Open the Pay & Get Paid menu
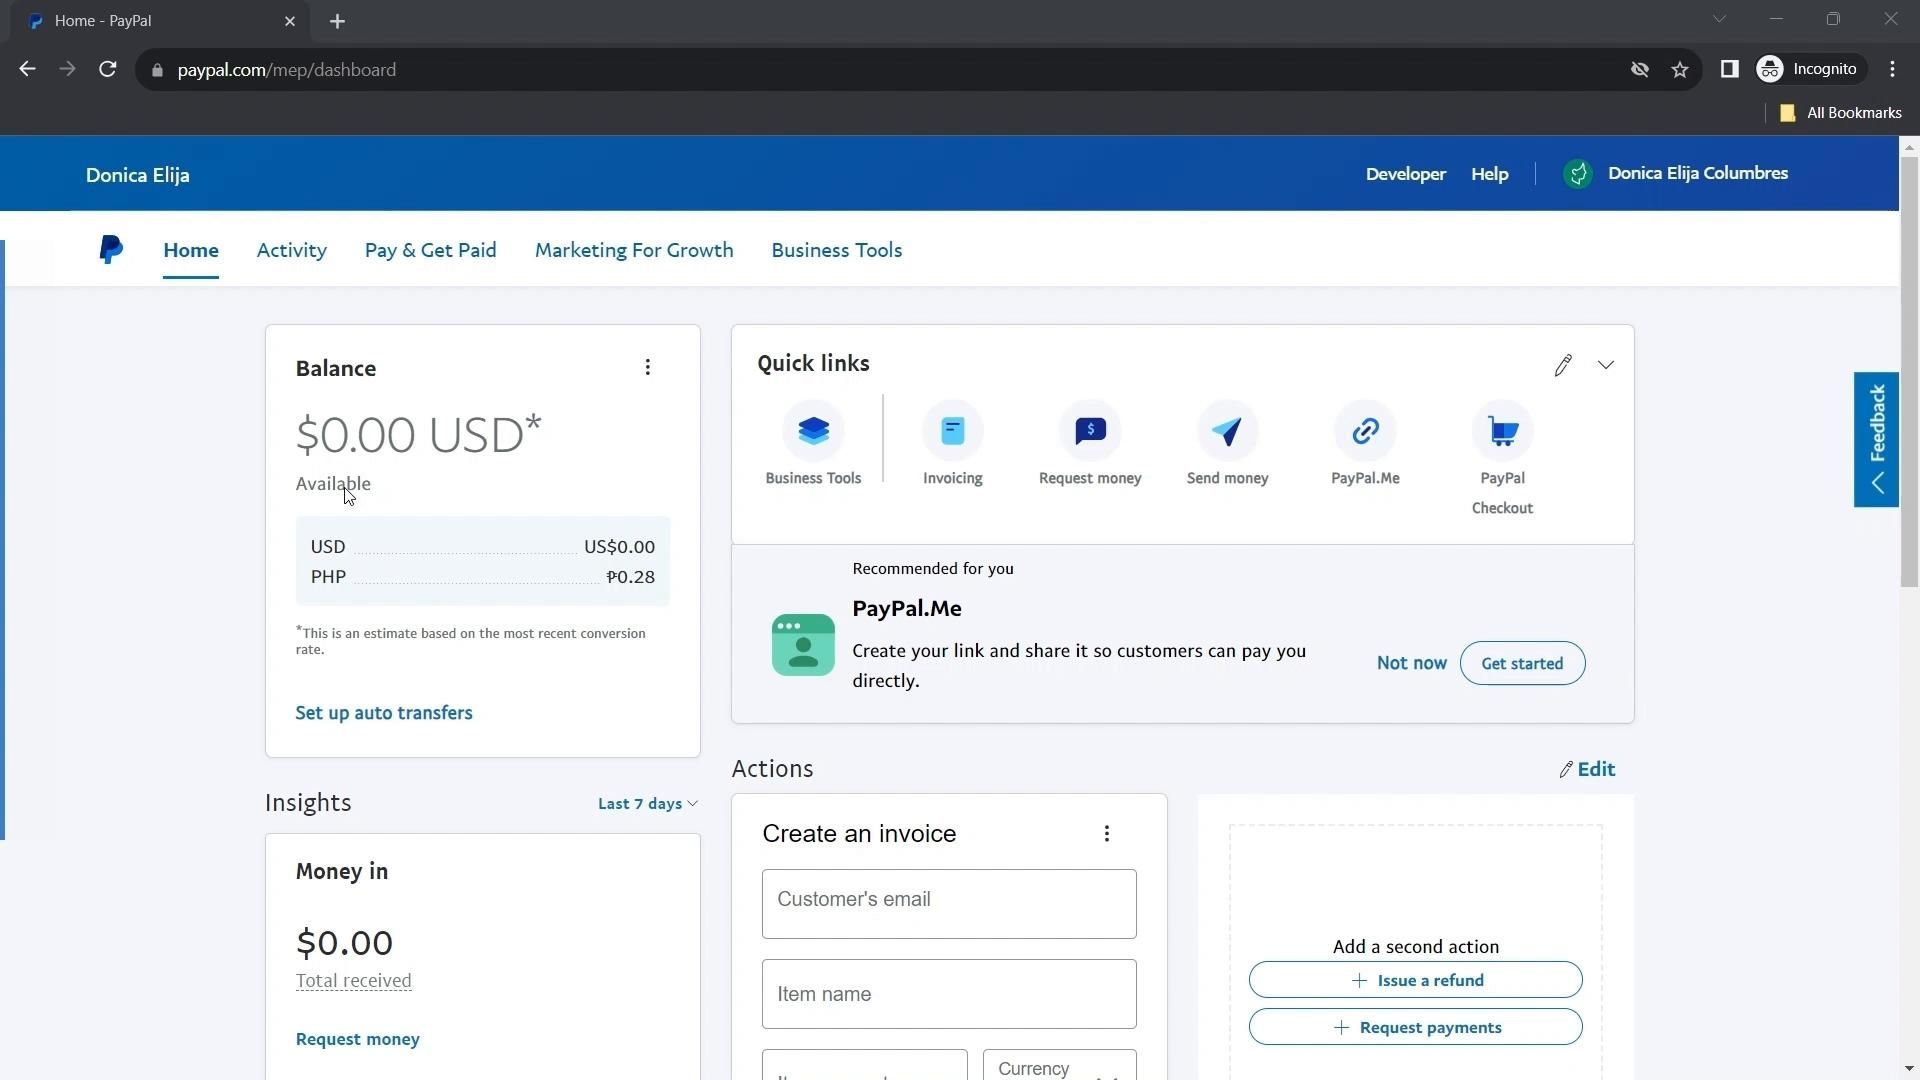Viewport: 1920px width, 1080px height. point(430,250)
